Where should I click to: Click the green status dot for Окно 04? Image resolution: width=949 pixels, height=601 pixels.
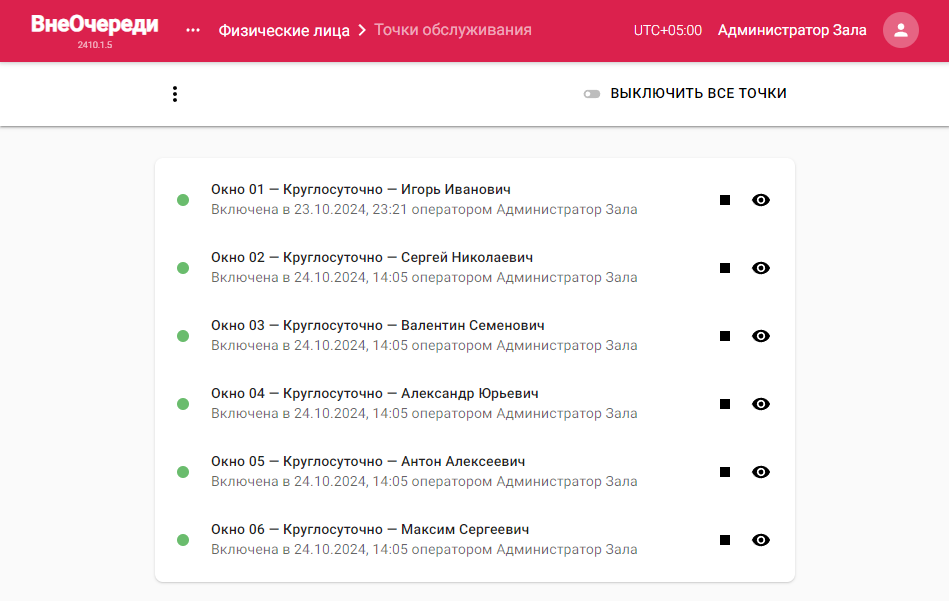[183, 404]
